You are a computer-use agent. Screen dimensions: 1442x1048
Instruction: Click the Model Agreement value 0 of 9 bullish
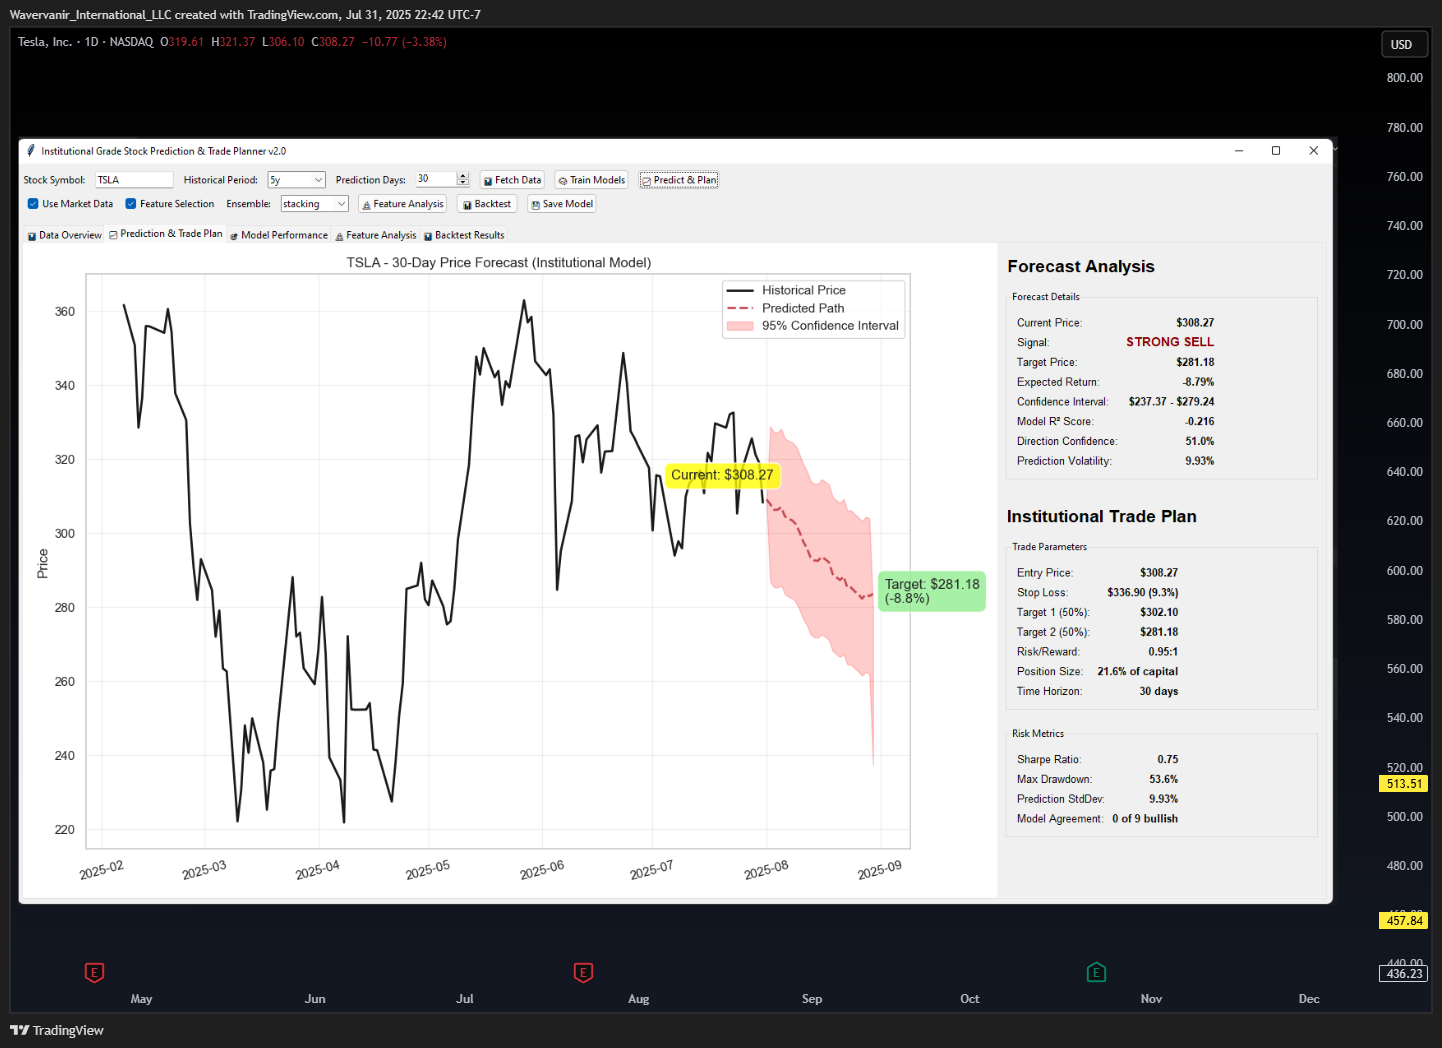click(1145, 819)
